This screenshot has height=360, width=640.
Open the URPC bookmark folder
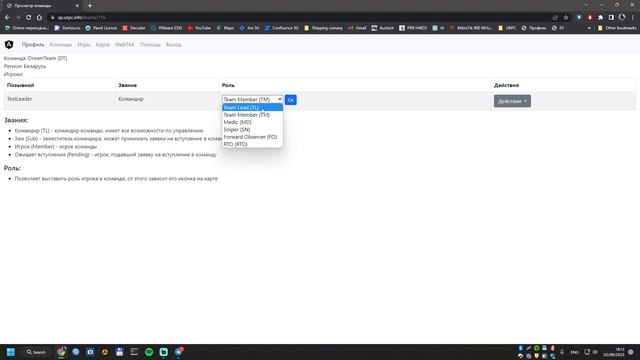point(507,28)
